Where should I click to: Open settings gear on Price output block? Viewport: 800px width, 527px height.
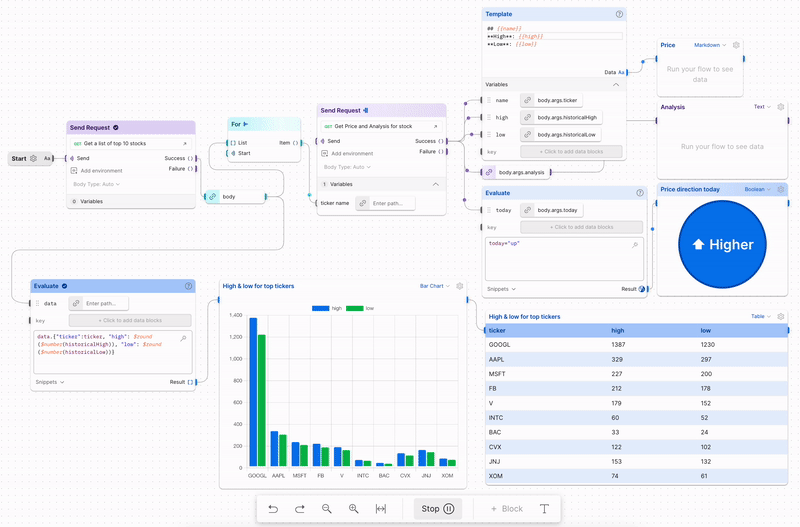[x=737, y=45]
